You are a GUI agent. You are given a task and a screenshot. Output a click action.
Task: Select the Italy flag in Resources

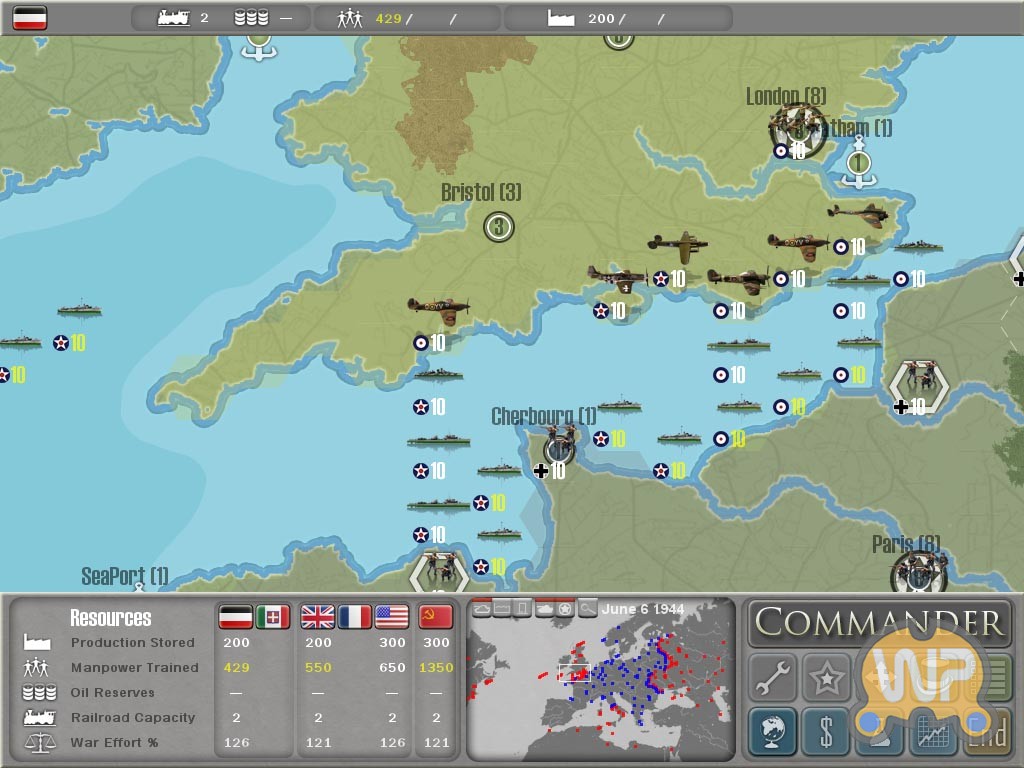point(273,617)
